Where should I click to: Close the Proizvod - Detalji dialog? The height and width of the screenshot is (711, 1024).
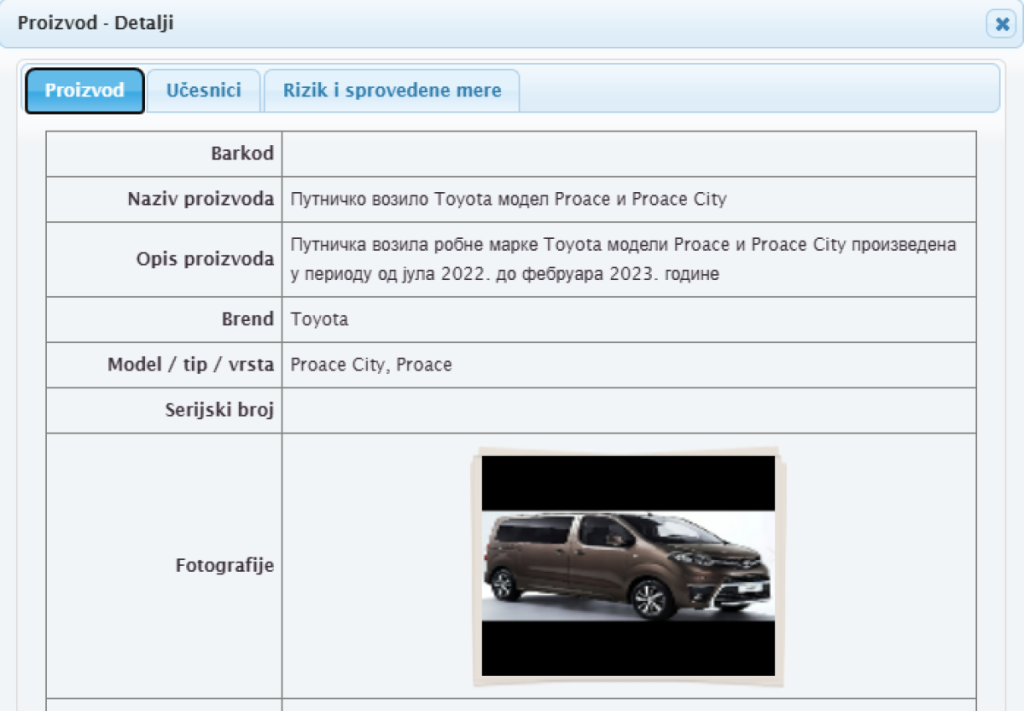point(1001,24)
